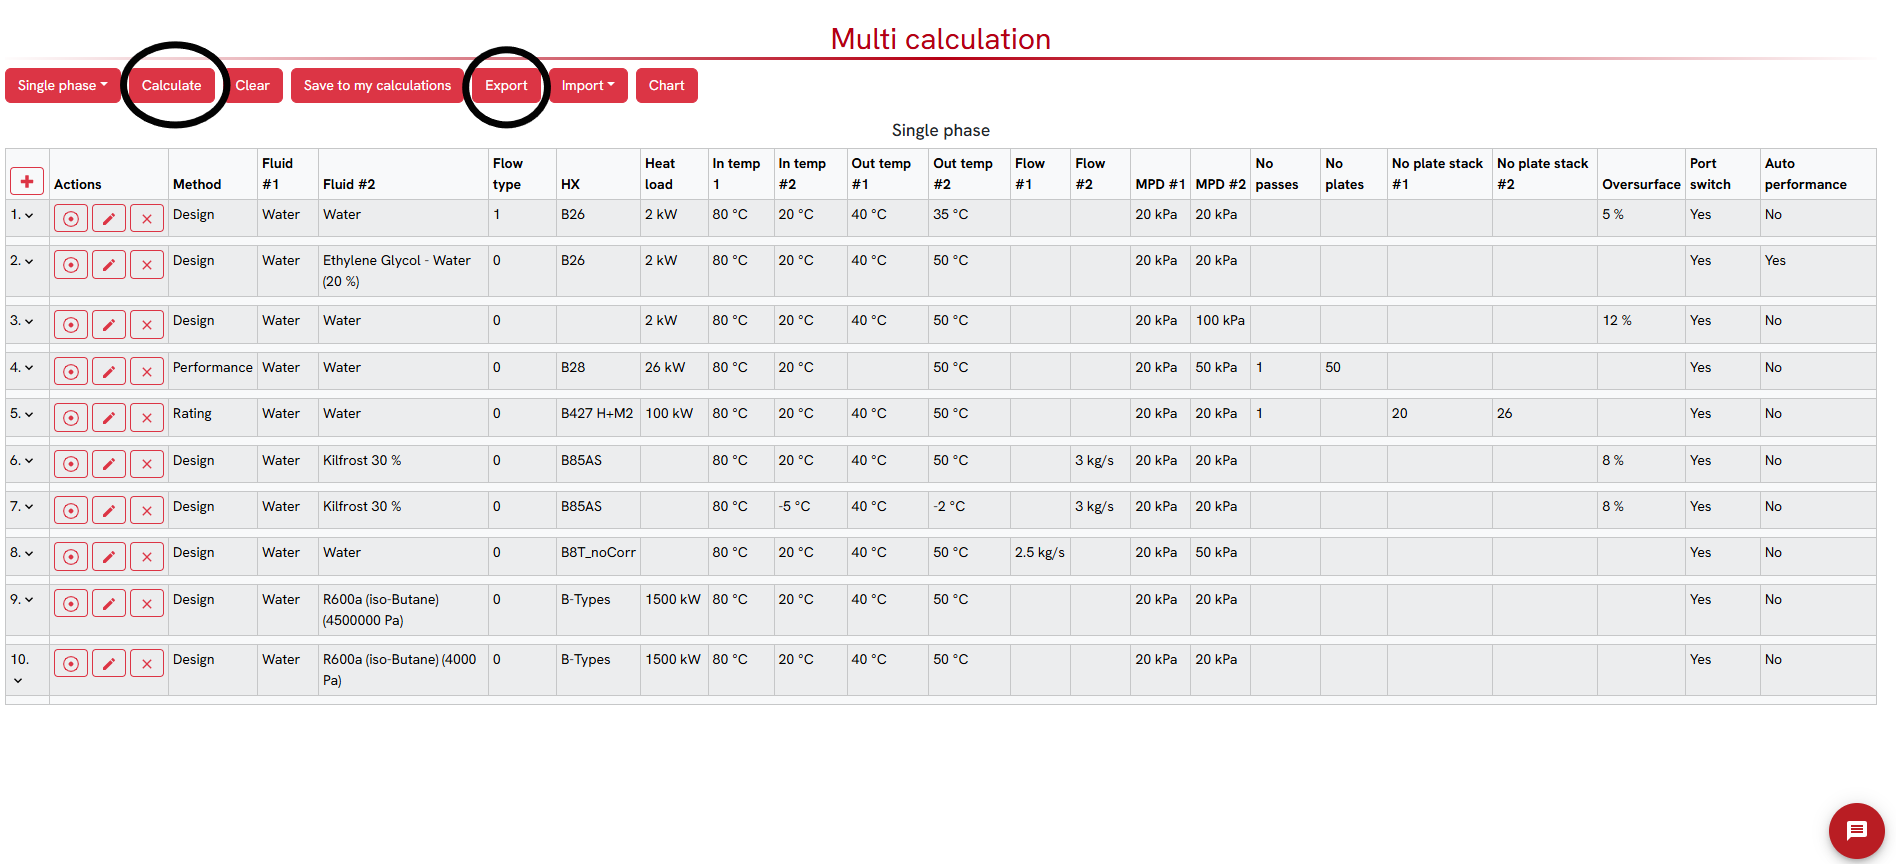Edit row 9 with the pencil icon
Viewport: 1896px width, 864px height.
109,604
